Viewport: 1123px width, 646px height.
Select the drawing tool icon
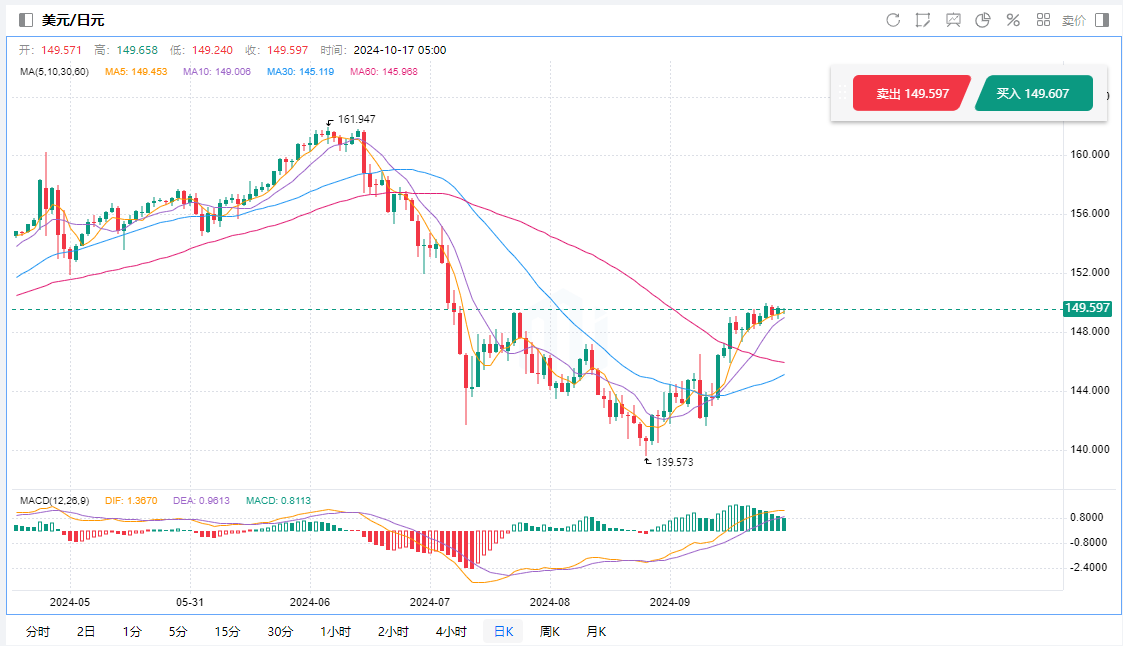coord(923,20)
